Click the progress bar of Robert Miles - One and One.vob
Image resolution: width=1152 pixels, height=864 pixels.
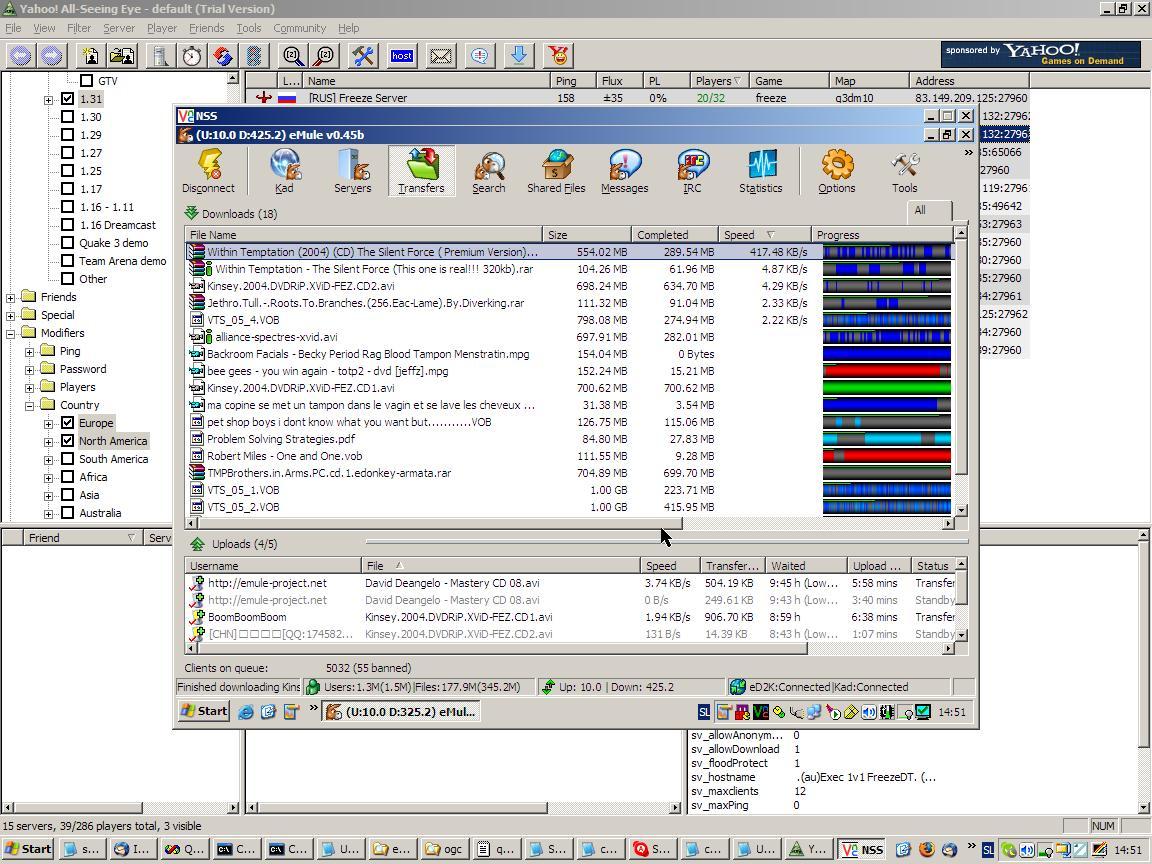(887, 456)
